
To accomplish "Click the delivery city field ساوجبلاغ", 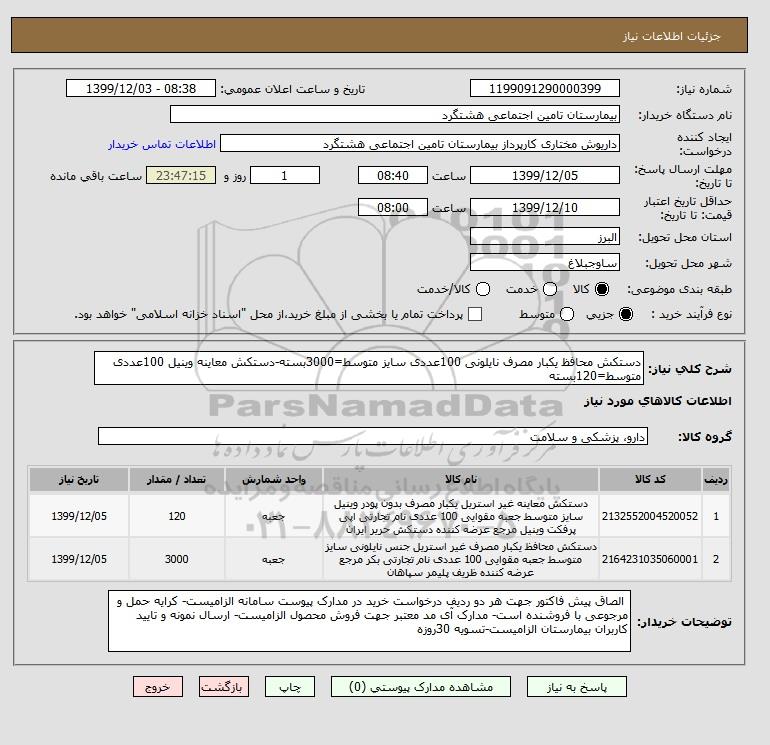I will click(545, 262).
